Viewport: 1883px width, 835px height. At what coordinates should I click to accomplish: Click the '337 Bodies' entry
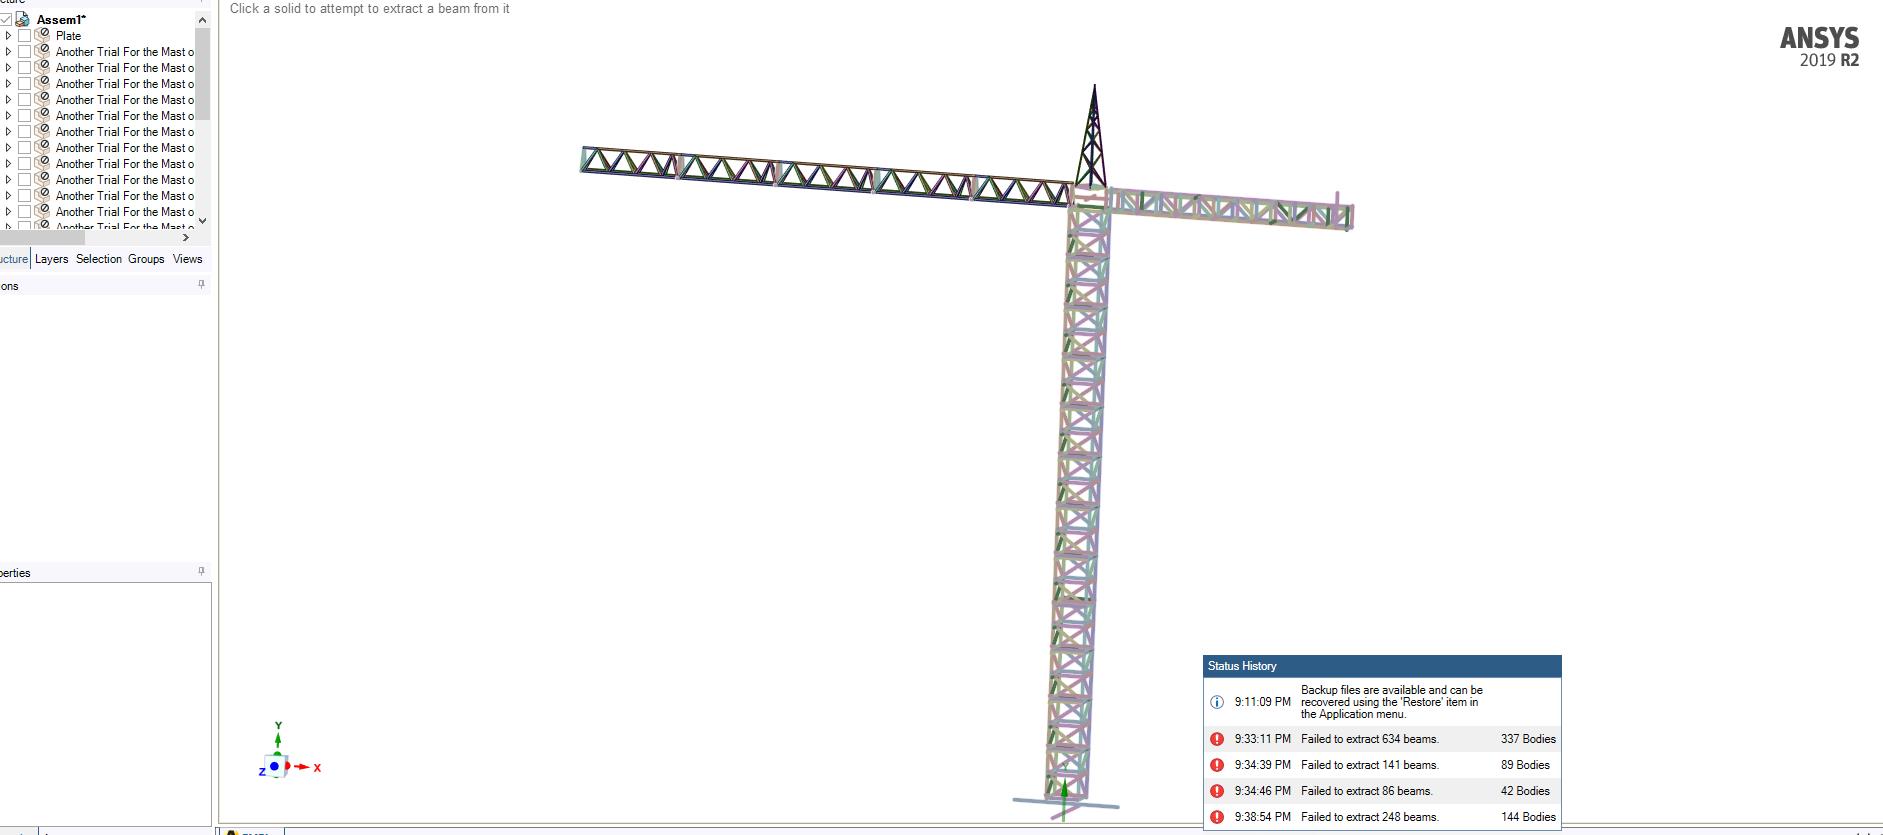pyautogui.click(x=1528, y=739)
